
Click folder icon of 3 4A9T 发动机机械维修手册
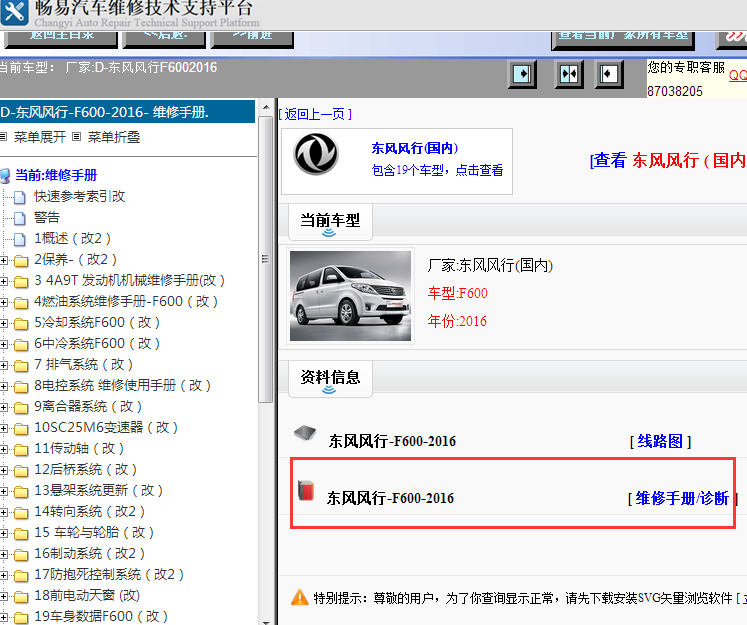20,282
